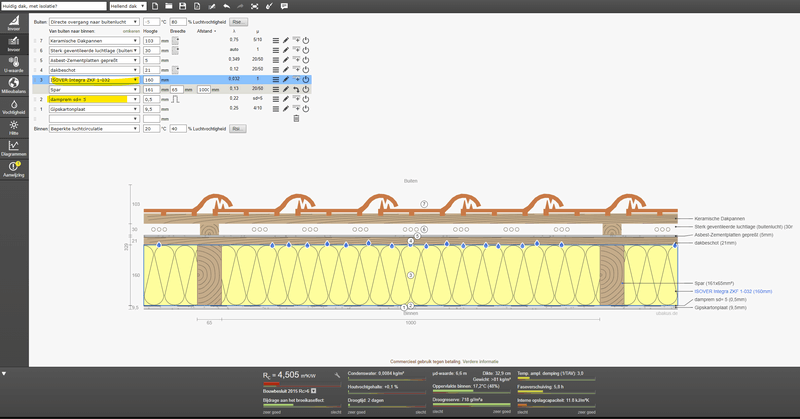Open the Bouwbesluit 2015 Rc>6 dropdown

[315, 390]
